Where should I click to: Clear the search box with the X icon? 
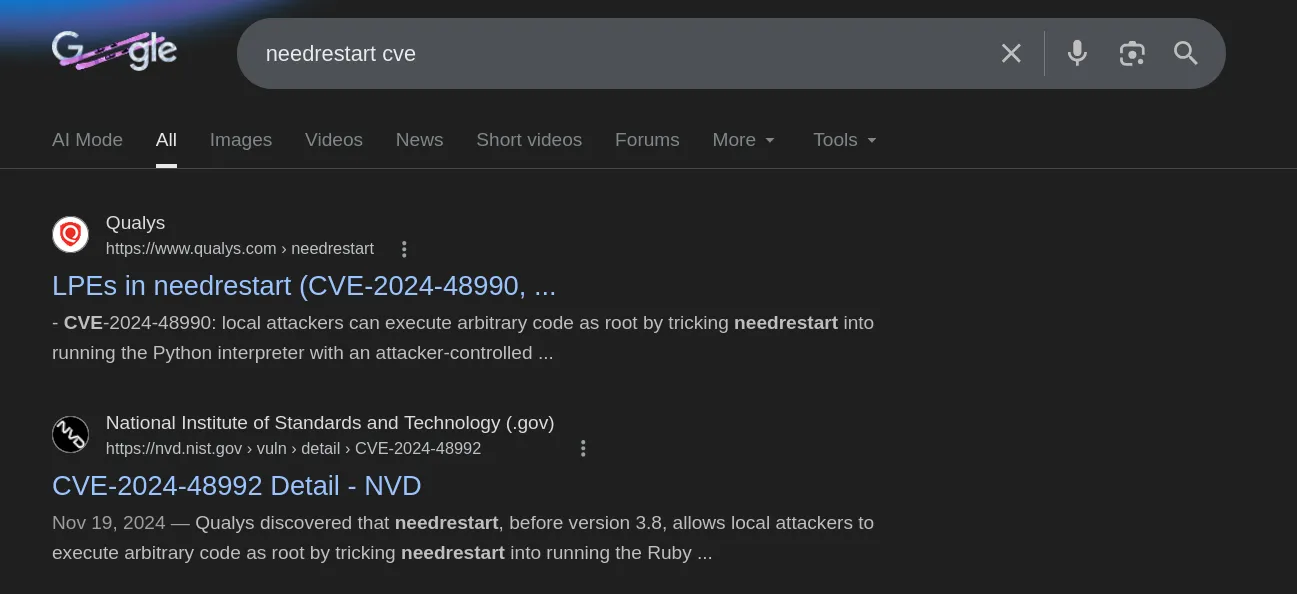click(1011, 53)
